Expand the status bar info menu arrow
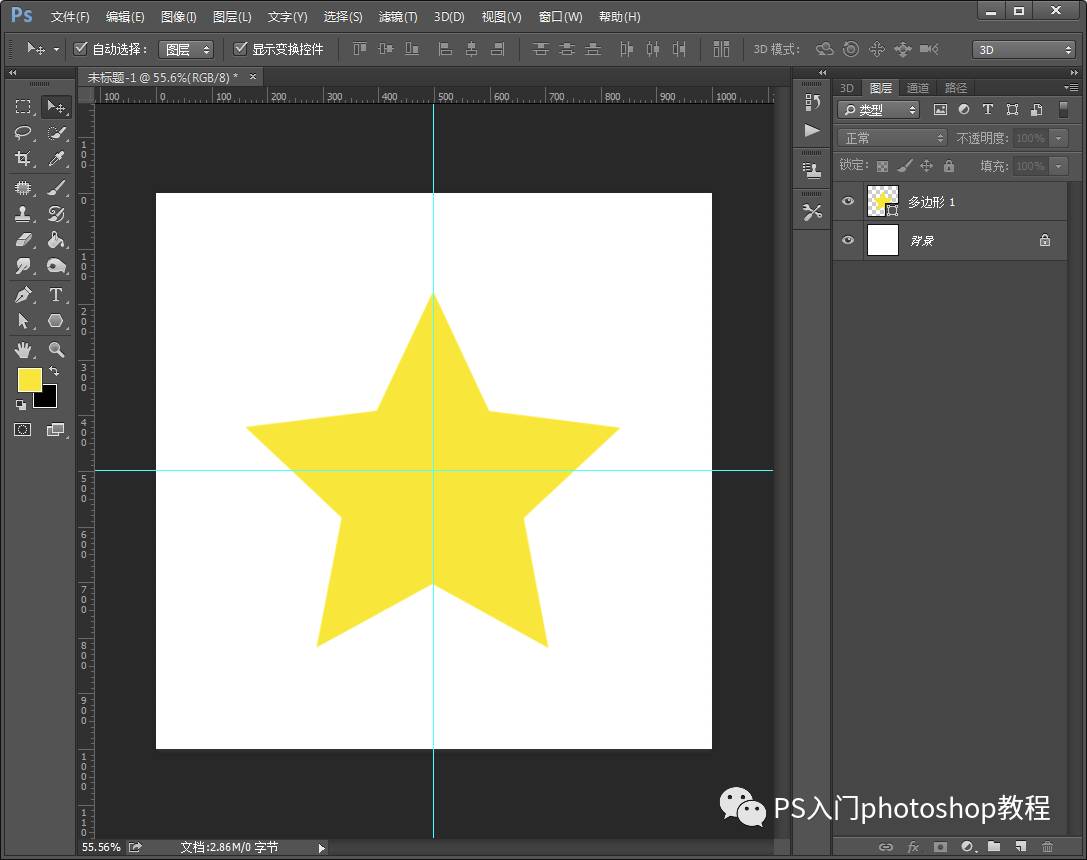Image resolution: width=1087 pixels, height=860 pixels. 321,848
